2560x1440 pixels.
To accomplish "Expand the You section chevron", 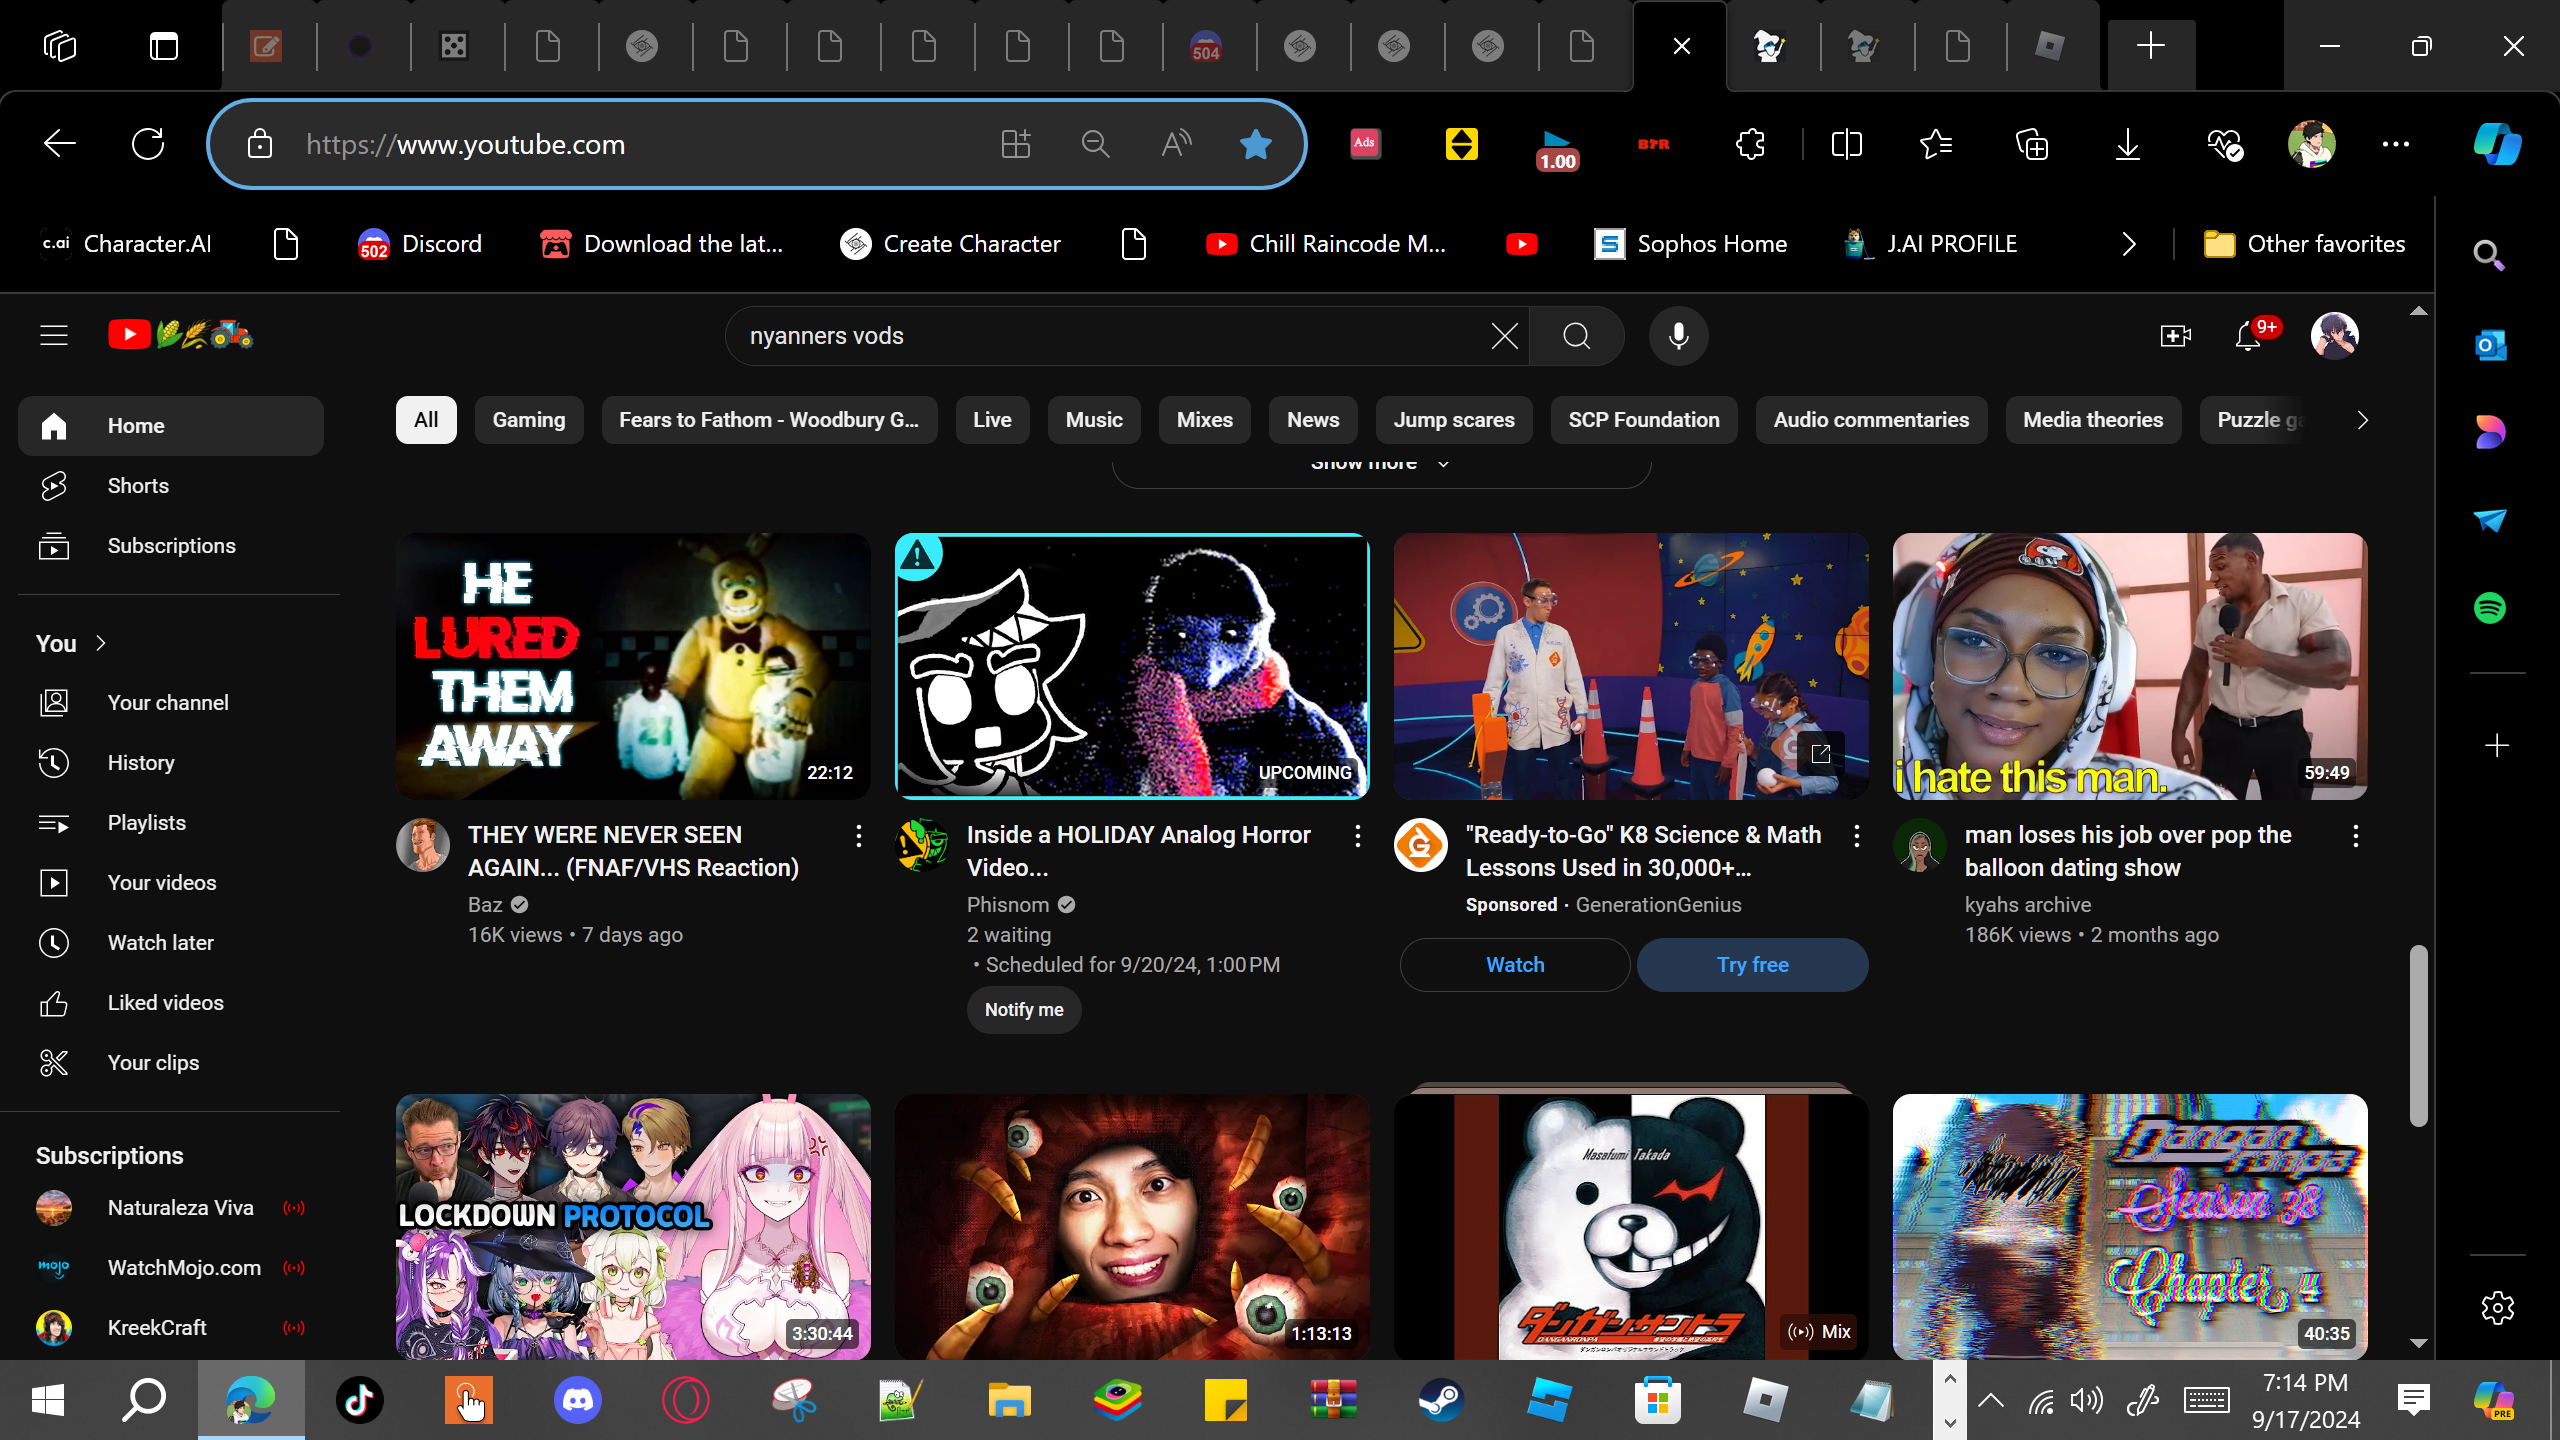I will pyautogui.click(x=100, y=643).
